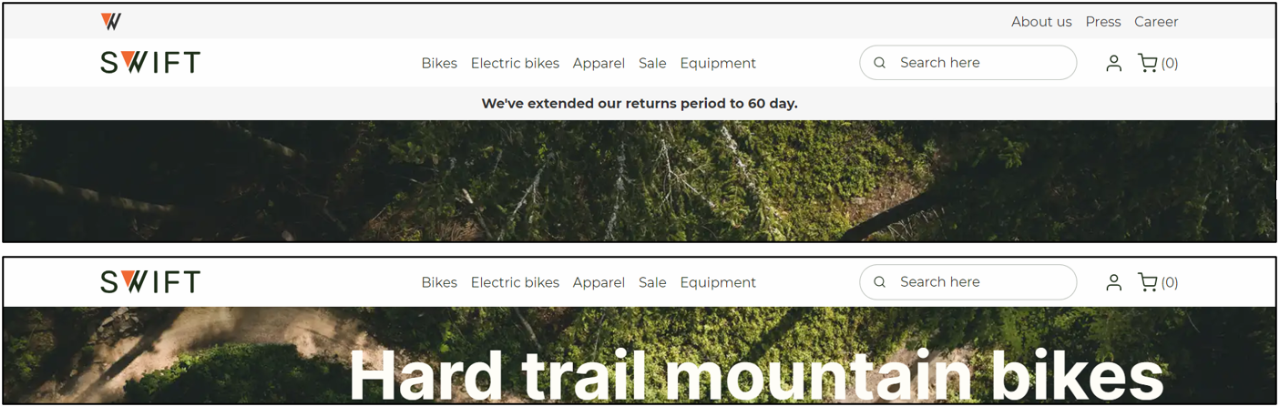Click the SWIFT logo above the Hard trail heading
1280x407 pixels.
pos(150,282)
